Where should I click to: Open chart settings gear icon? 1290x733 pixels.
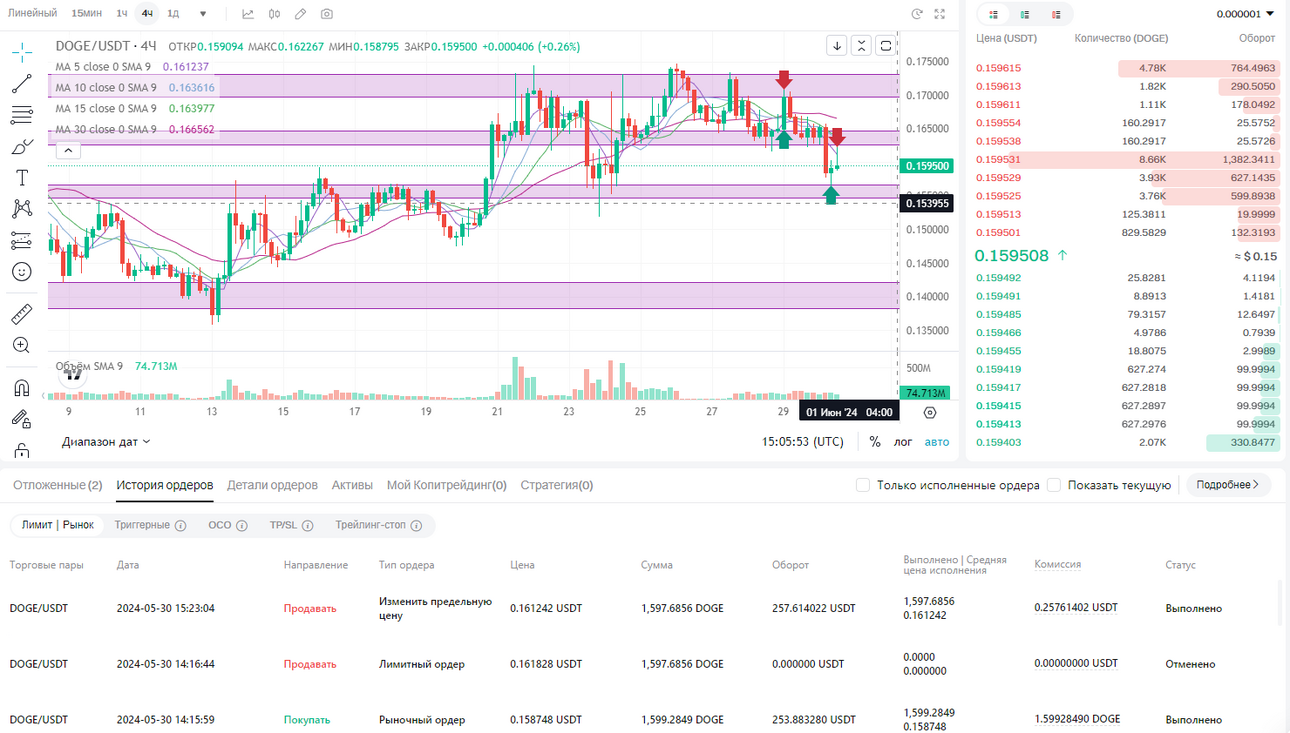coord(930,412)
